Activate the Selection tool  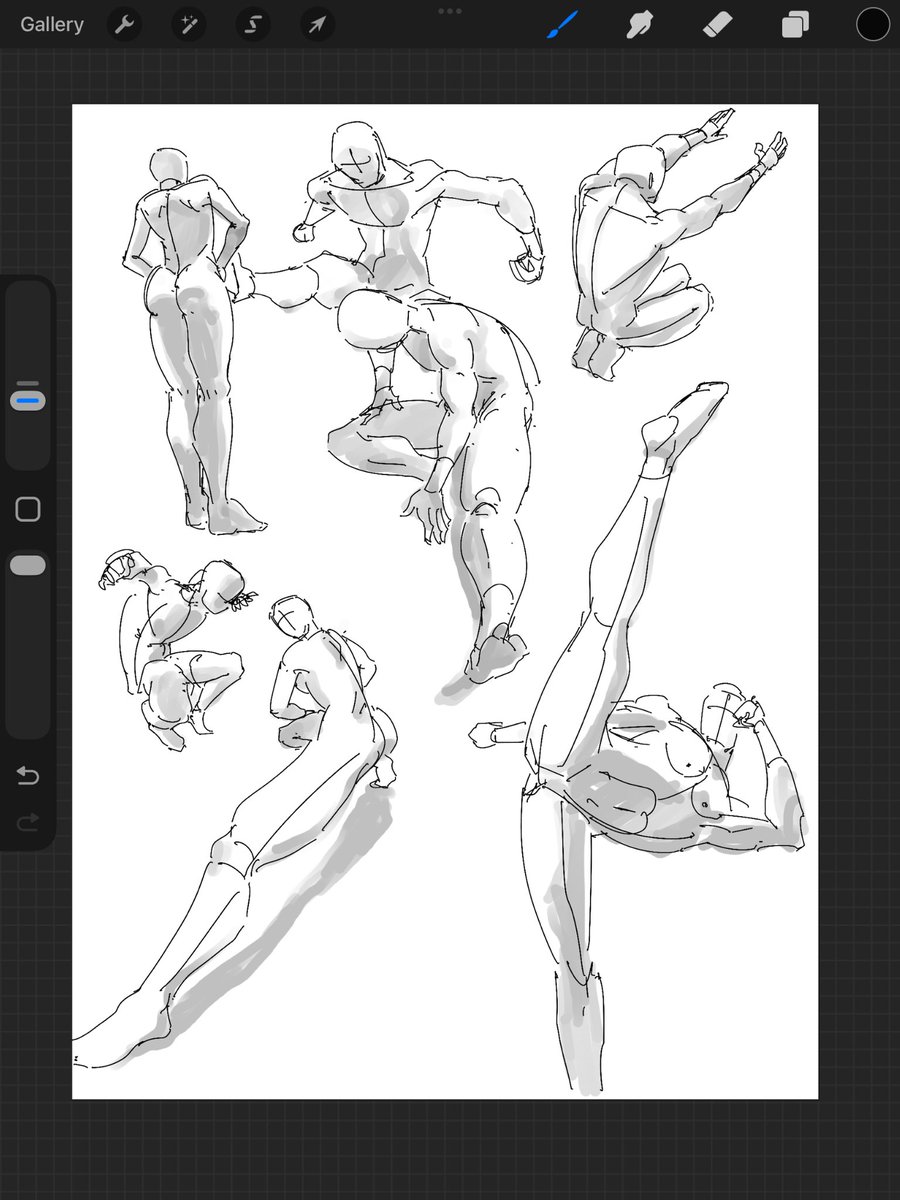(x=253, y=25)
